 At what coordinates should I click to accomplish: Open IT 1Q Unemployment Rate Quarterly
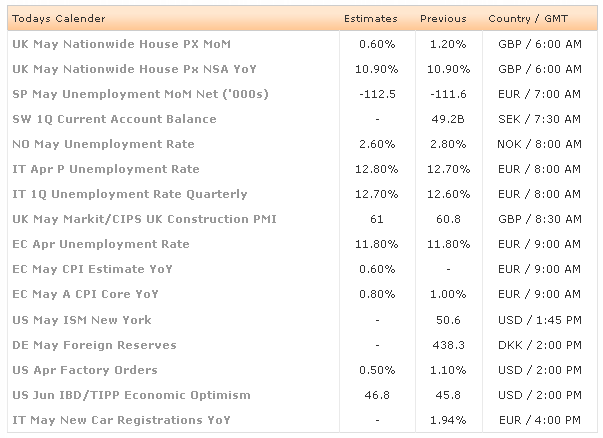click(x=129, y=194)
